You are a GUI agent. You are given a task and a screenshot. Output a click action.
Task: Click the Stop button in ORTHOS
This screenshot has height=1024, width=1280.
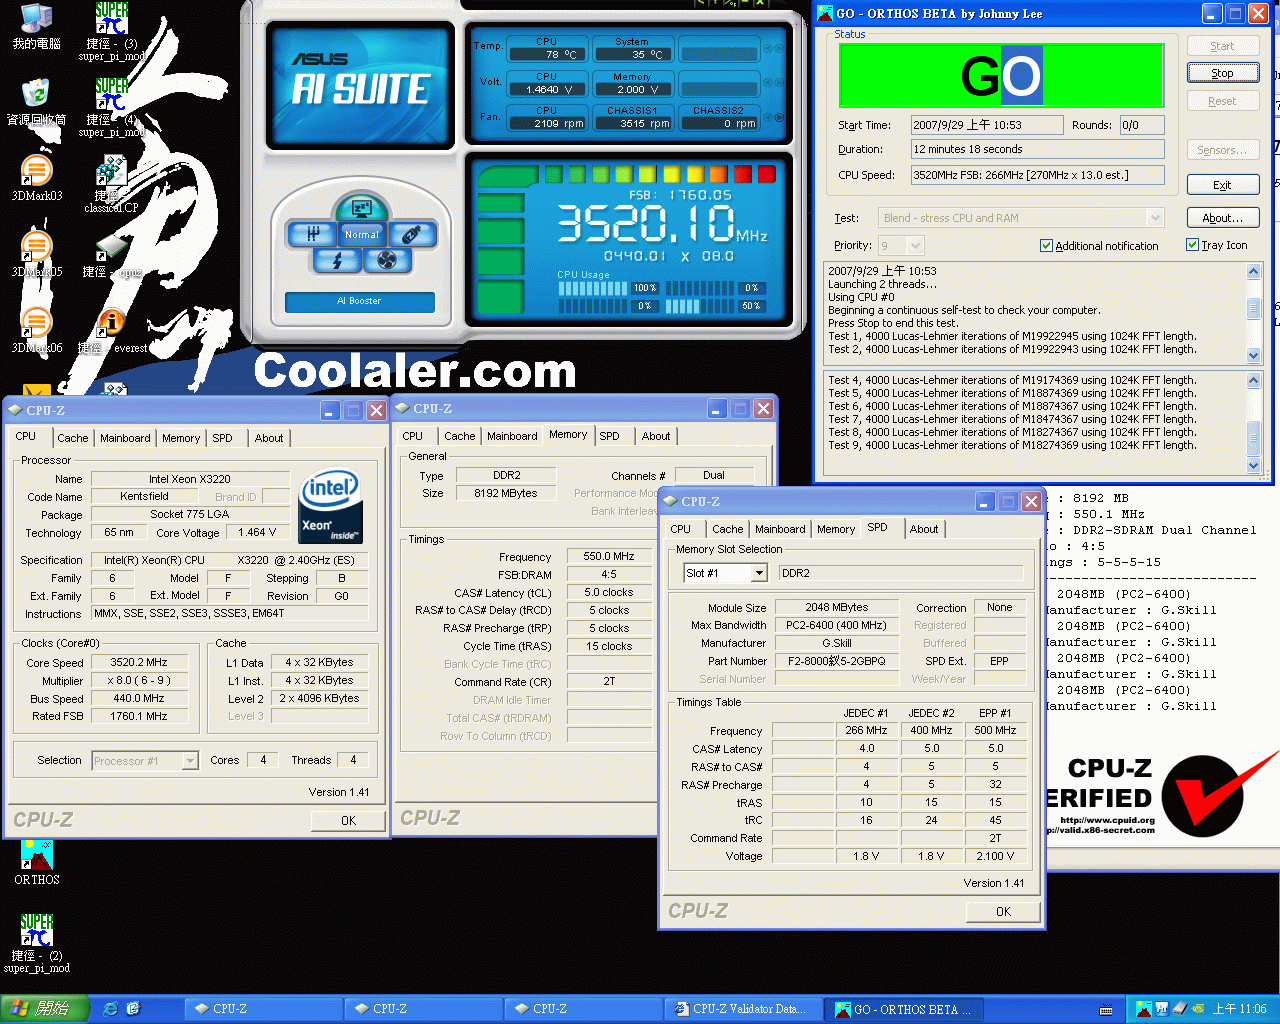[x=1222, y=73]
